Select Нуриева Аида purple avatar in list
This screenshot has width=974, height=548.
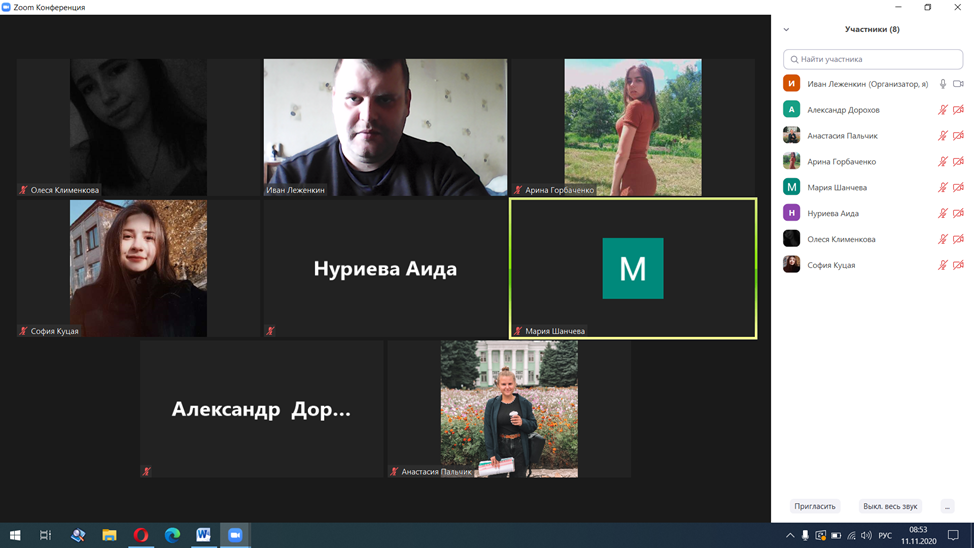tap(791, 213)
